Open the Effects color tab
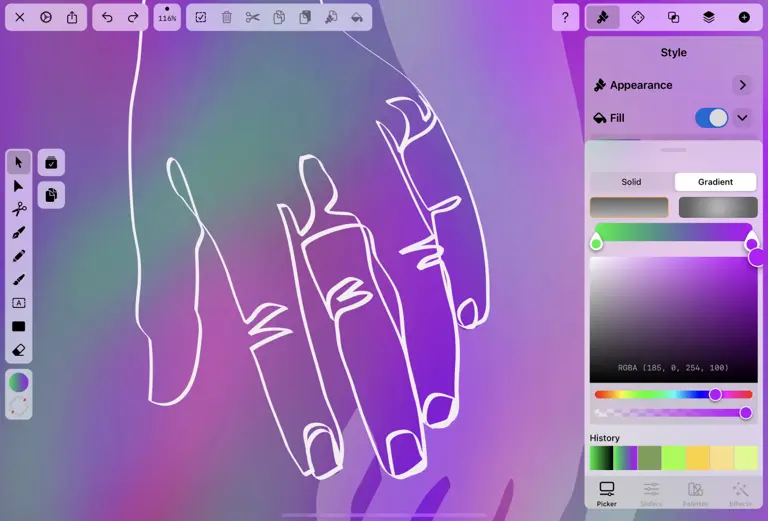Screen dimensions: 768x521 coord(740,494)
